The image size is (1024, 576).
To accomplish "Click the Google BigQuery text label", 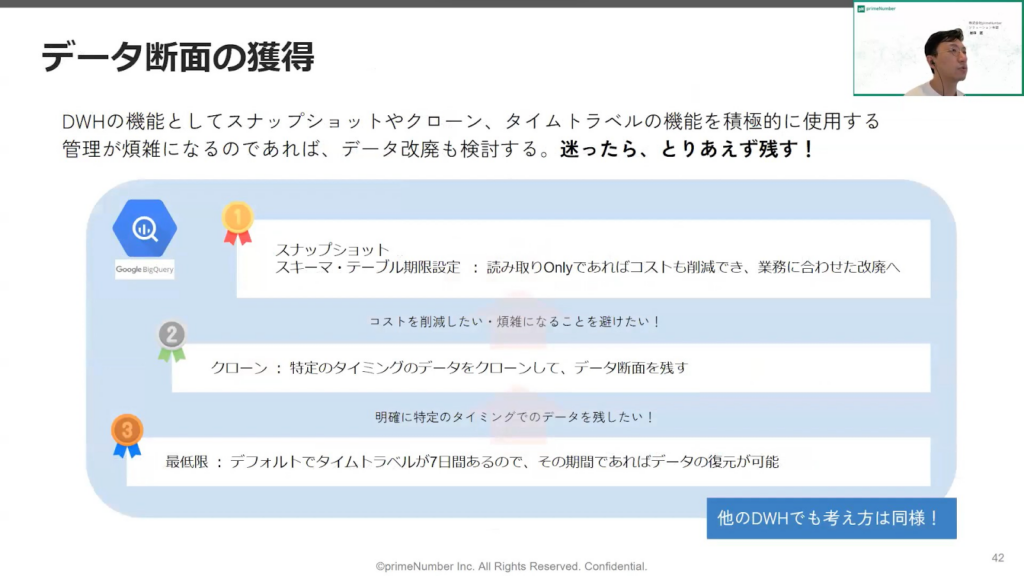I will click(145, 270).
